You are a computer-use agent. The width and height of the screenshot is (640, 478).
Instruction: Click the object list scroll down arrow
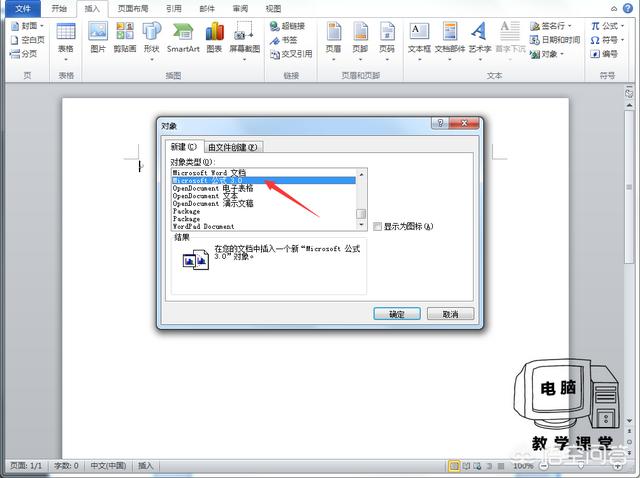(x=361, y=225)
